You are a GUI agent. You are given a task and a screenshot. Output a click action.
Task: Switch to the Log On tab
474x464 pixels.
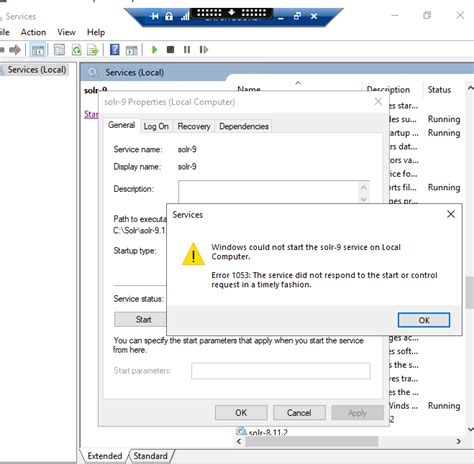[156, 126]
